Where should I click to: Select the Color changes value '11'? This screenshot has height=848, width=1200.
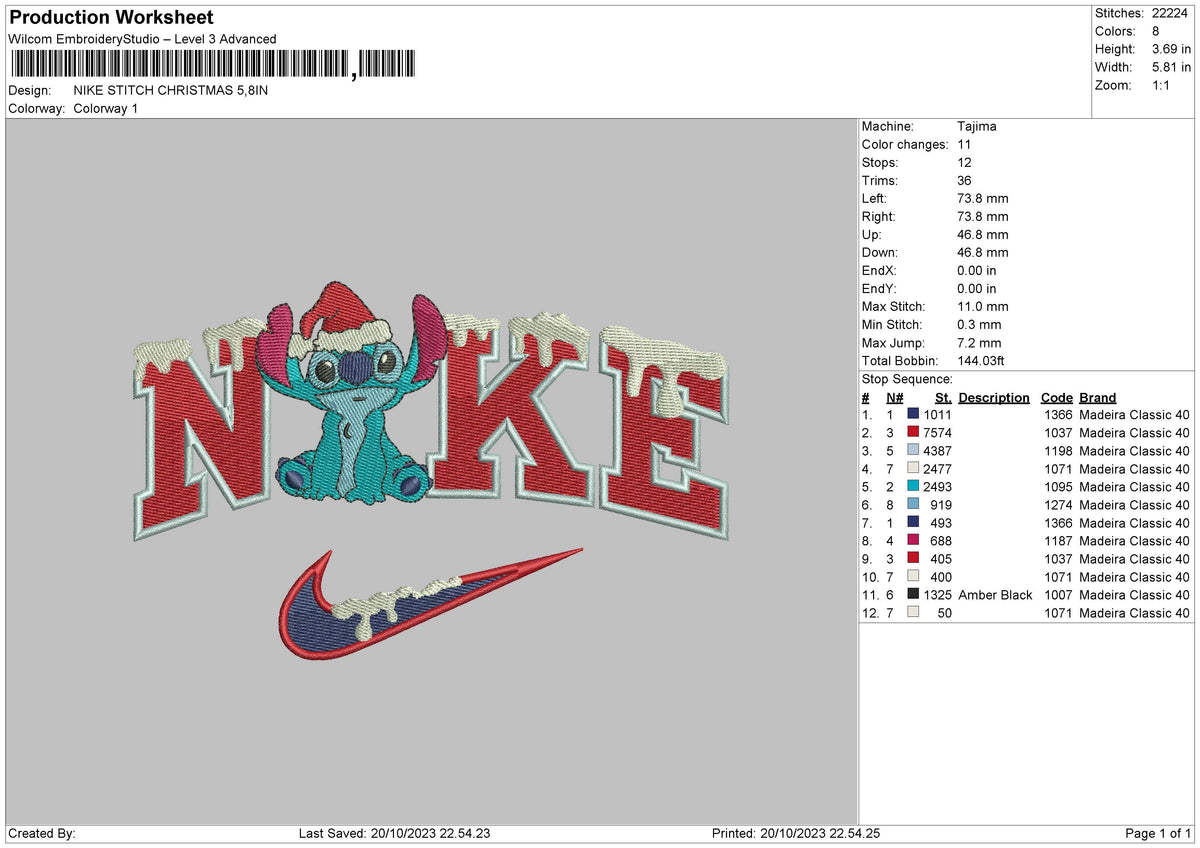point(963,144)
